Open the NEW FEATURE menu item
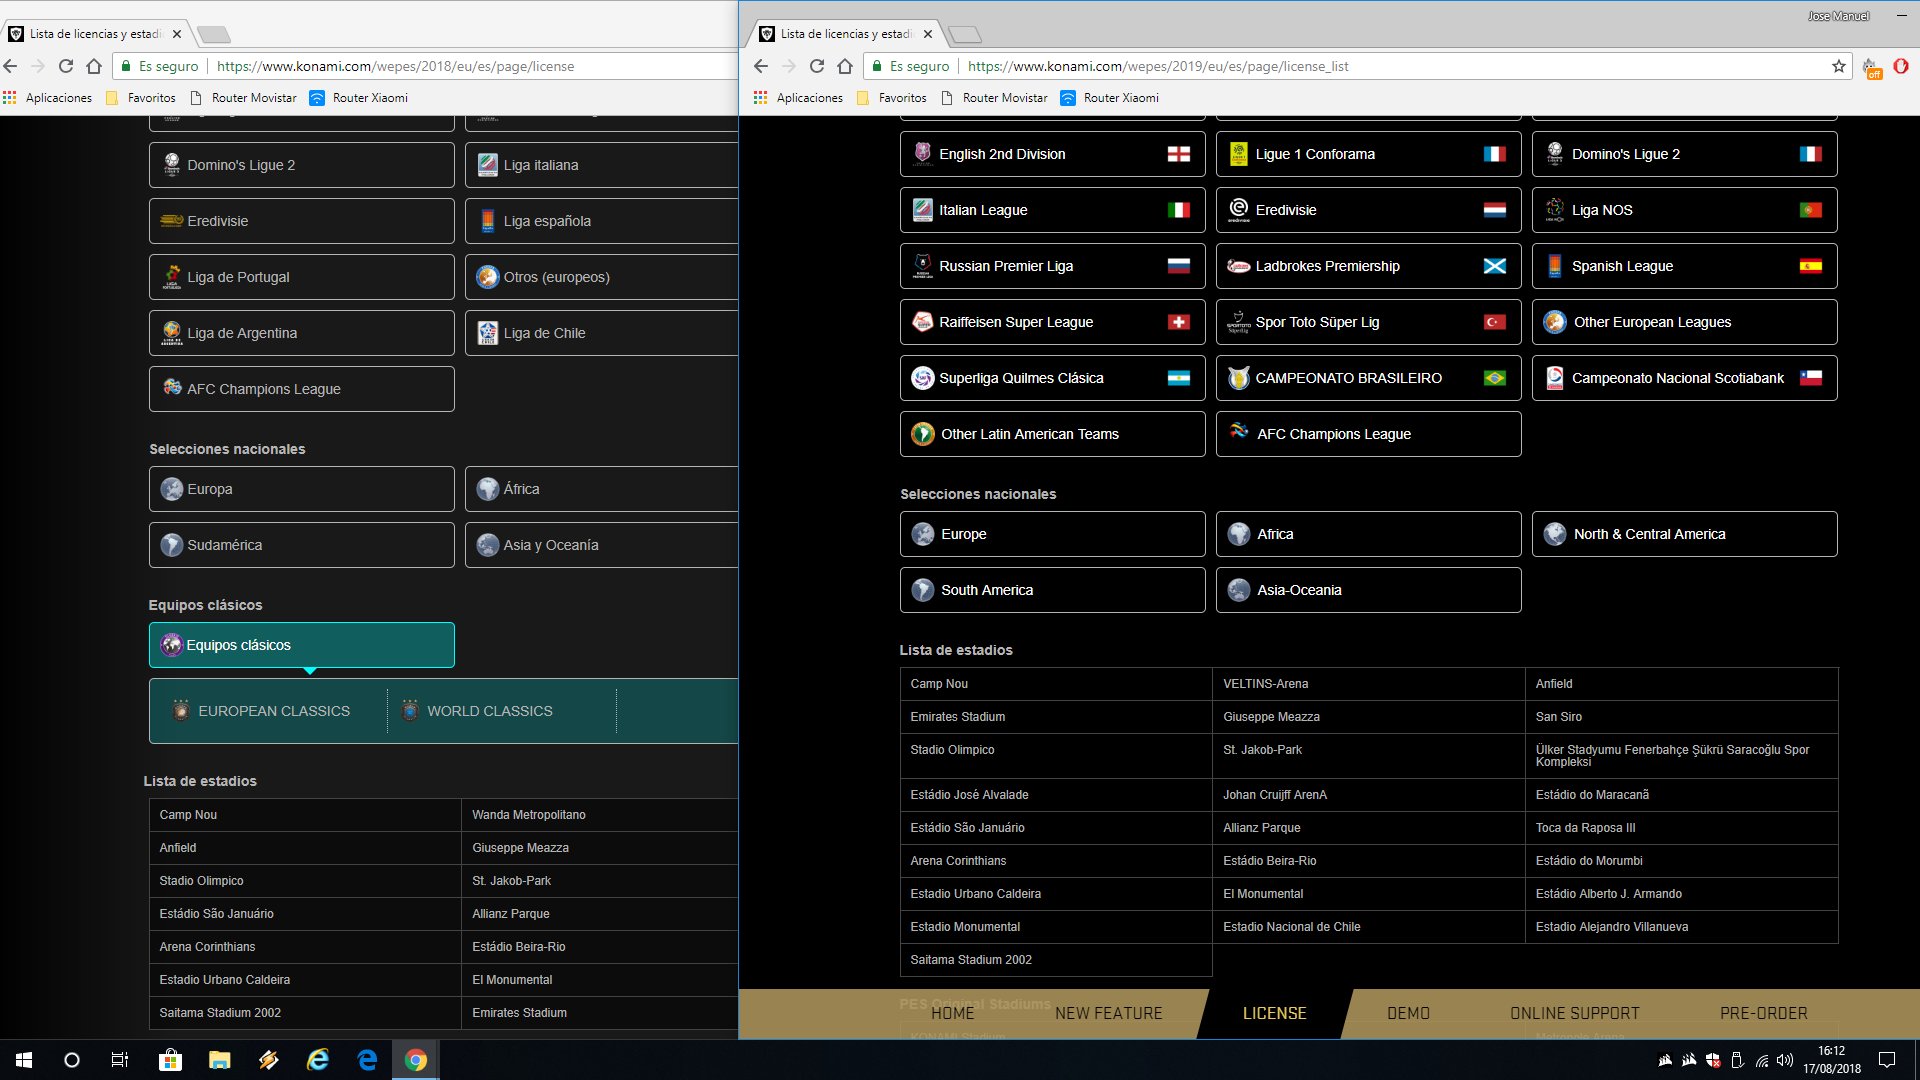Viewport: 1920px width, 1080px height. pos(1108,1013)
